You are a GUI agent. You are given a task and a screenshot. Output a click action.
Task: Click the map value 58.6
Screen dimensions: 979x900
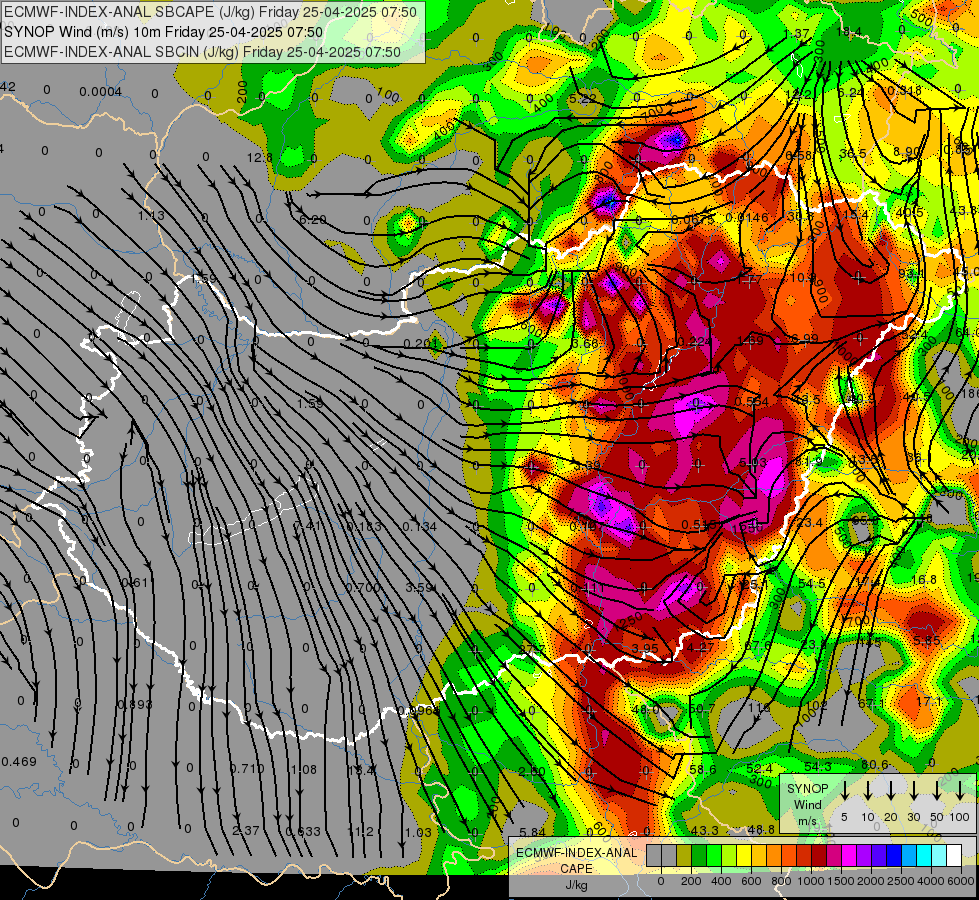click(702, 769)
